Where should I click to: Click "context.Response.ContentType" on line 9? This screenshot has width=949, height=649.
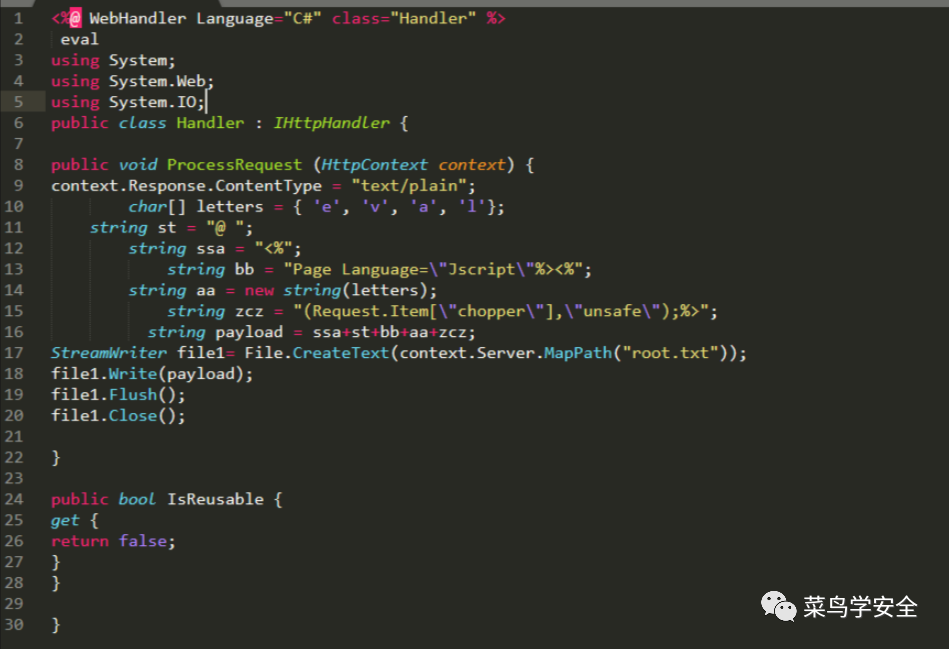tap(186, 186)
